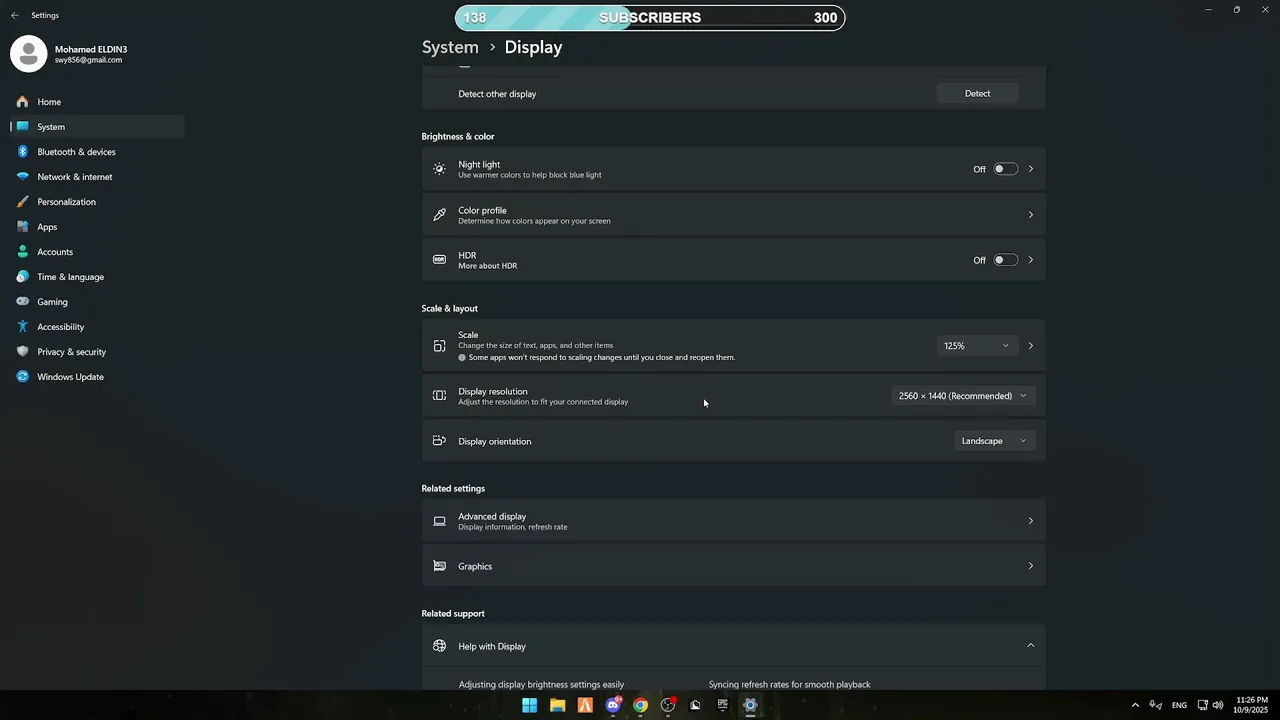Viewport: 1280px width, 720px height.
Task: Turn on the Night light toggle
Action: (x=1005, y=169)
